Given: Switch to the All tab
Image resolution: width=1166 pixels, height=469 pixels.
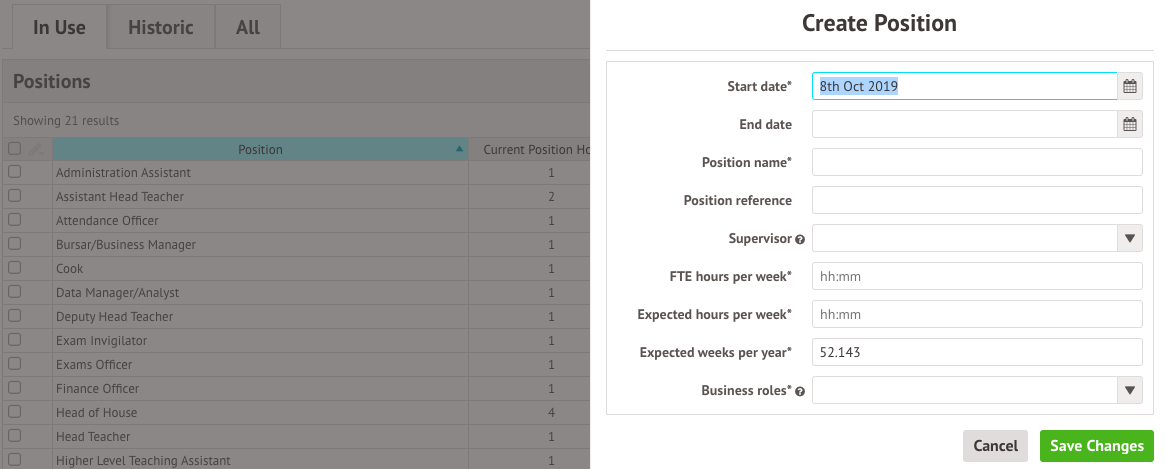Looking at the screenshot, I should coord(248,28).
